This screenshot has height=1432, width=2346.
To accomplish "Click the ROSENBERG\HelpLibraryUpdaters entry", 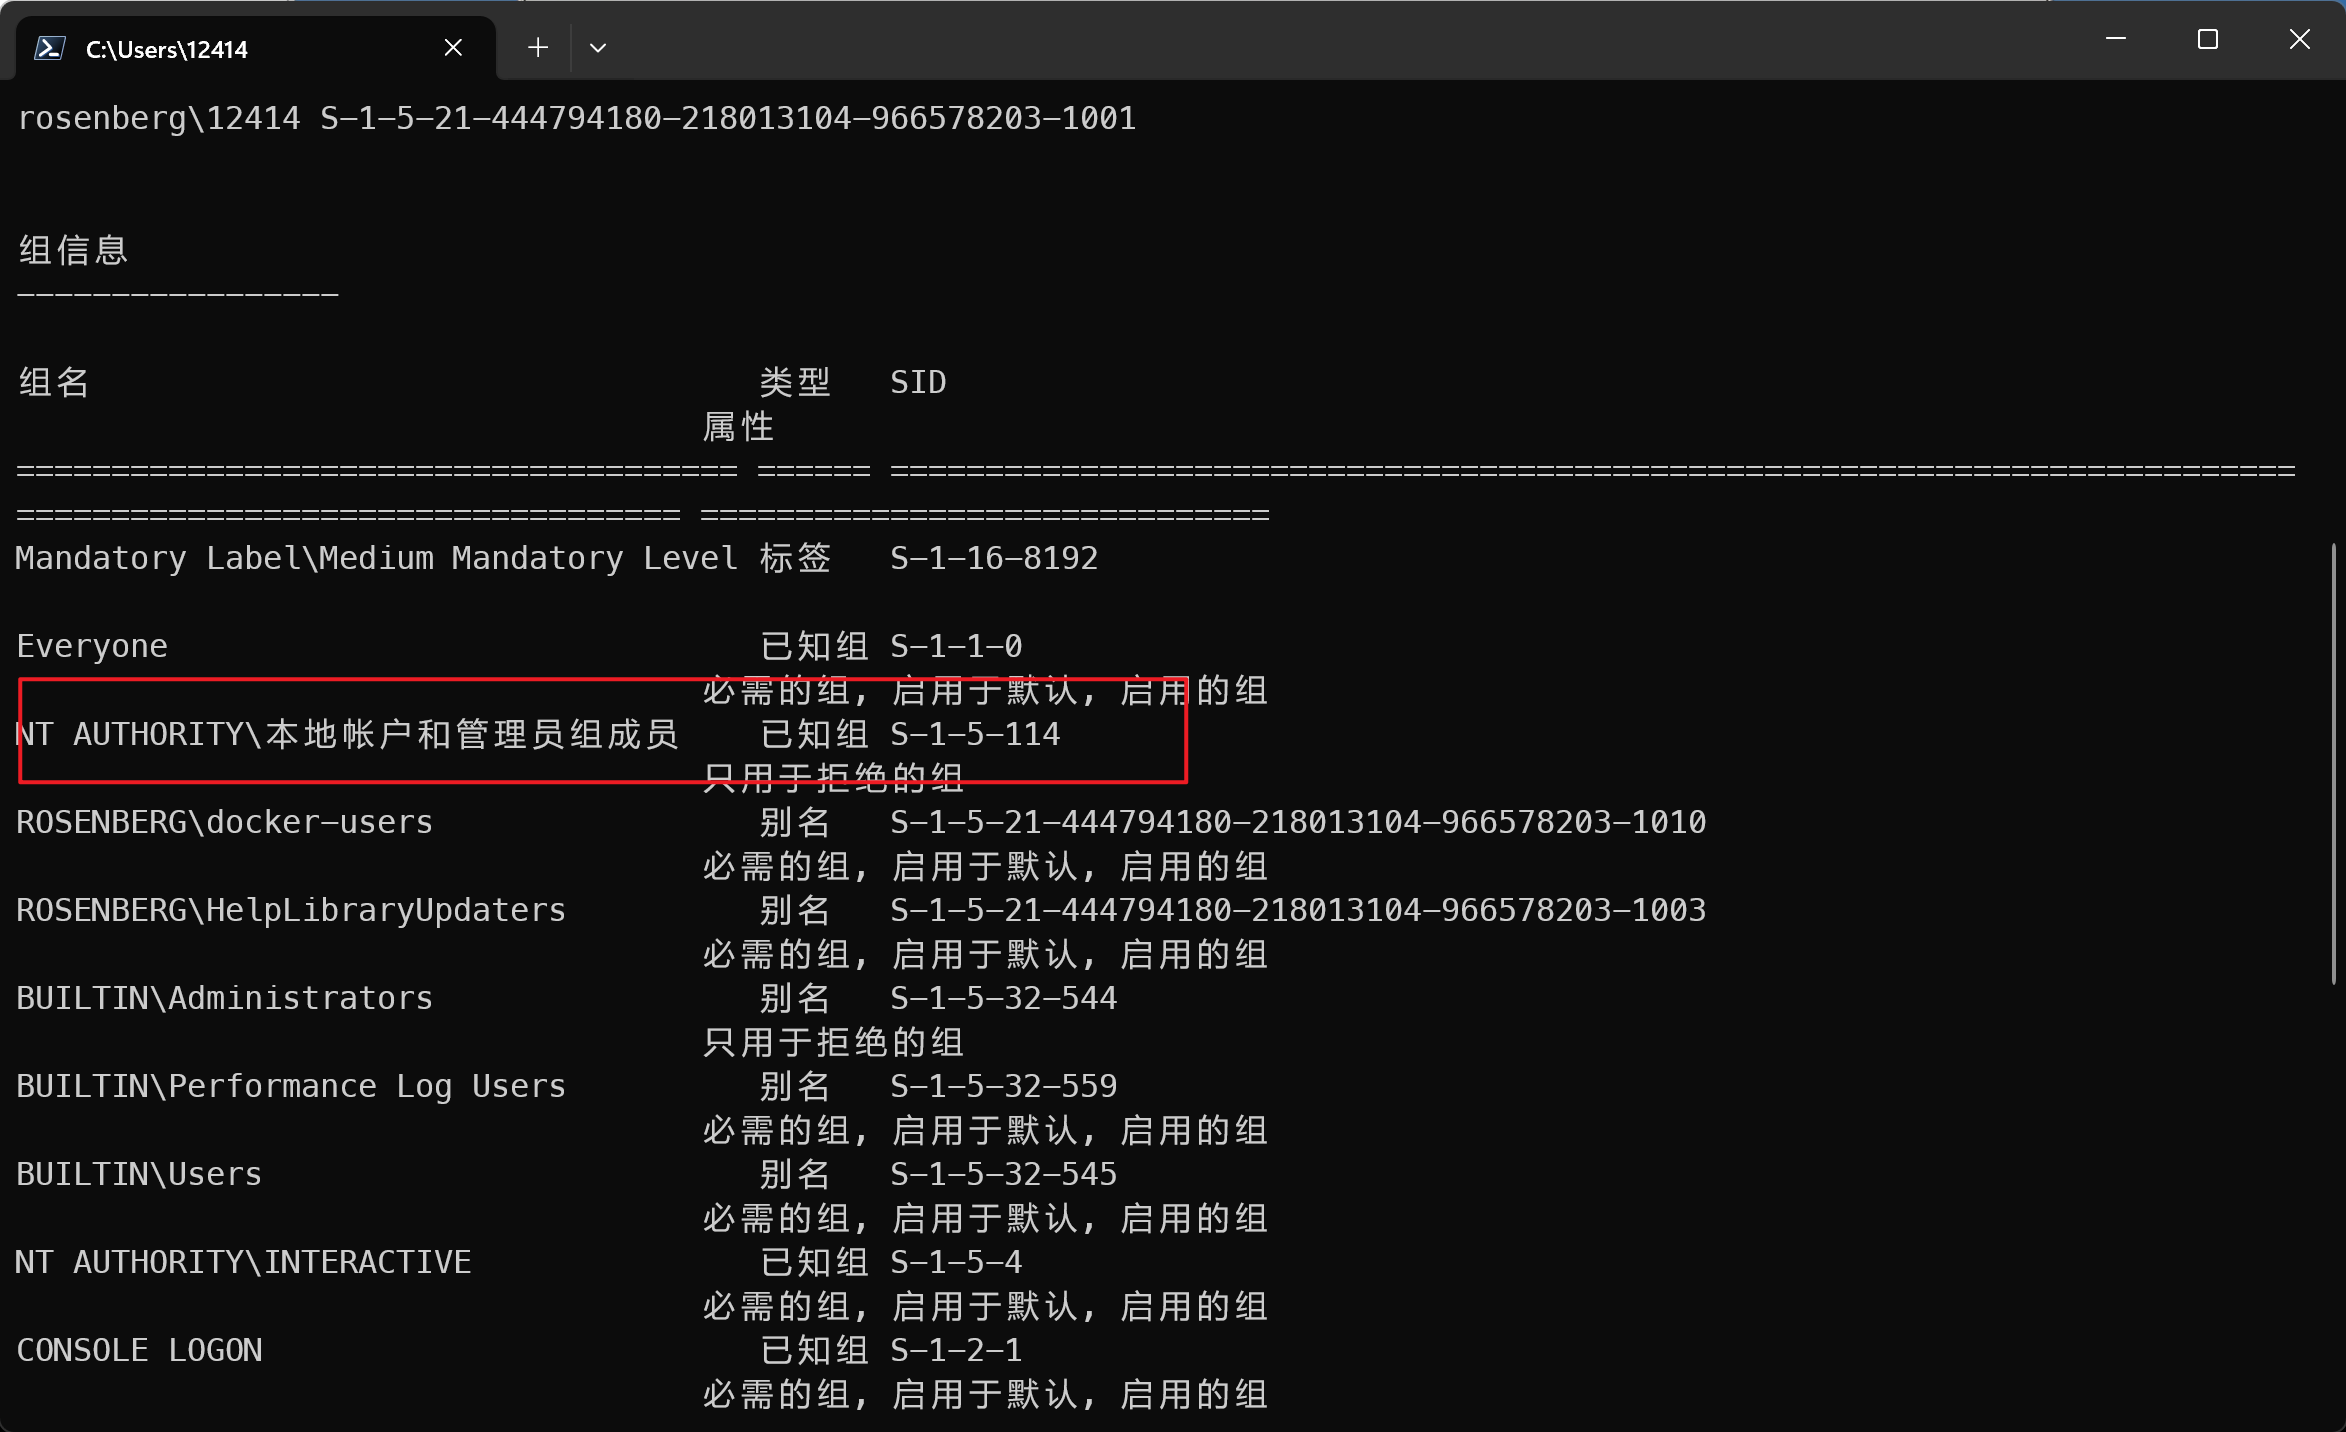I will (x=291, y=911).
